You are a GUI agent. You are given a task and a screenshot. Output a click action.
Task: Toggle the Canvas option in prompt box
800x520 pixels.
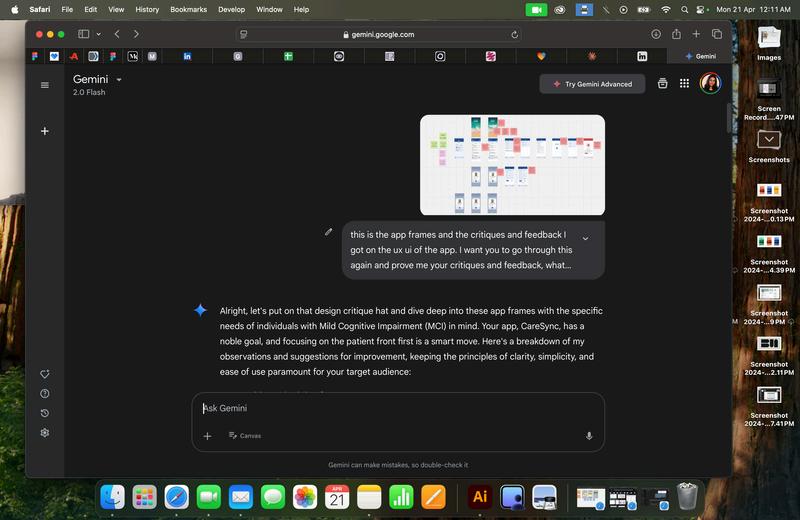[x=245, y=436]
